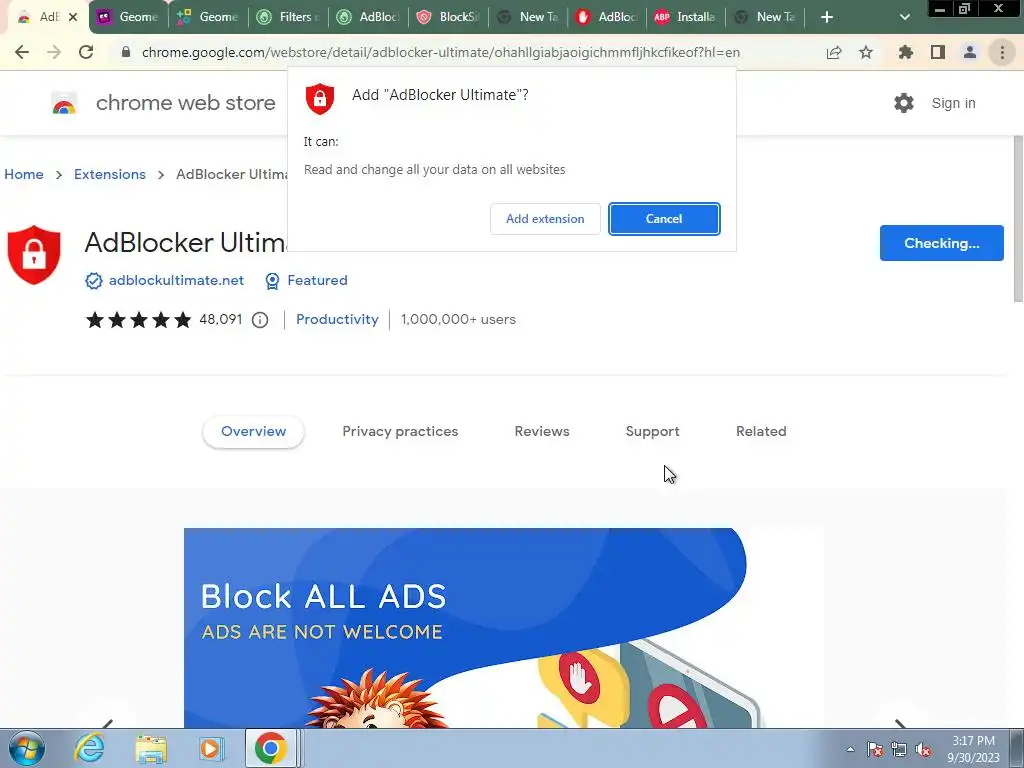Click the Checking... button
The height and width of the screenshot is (768, 1024).
[942, 243]
